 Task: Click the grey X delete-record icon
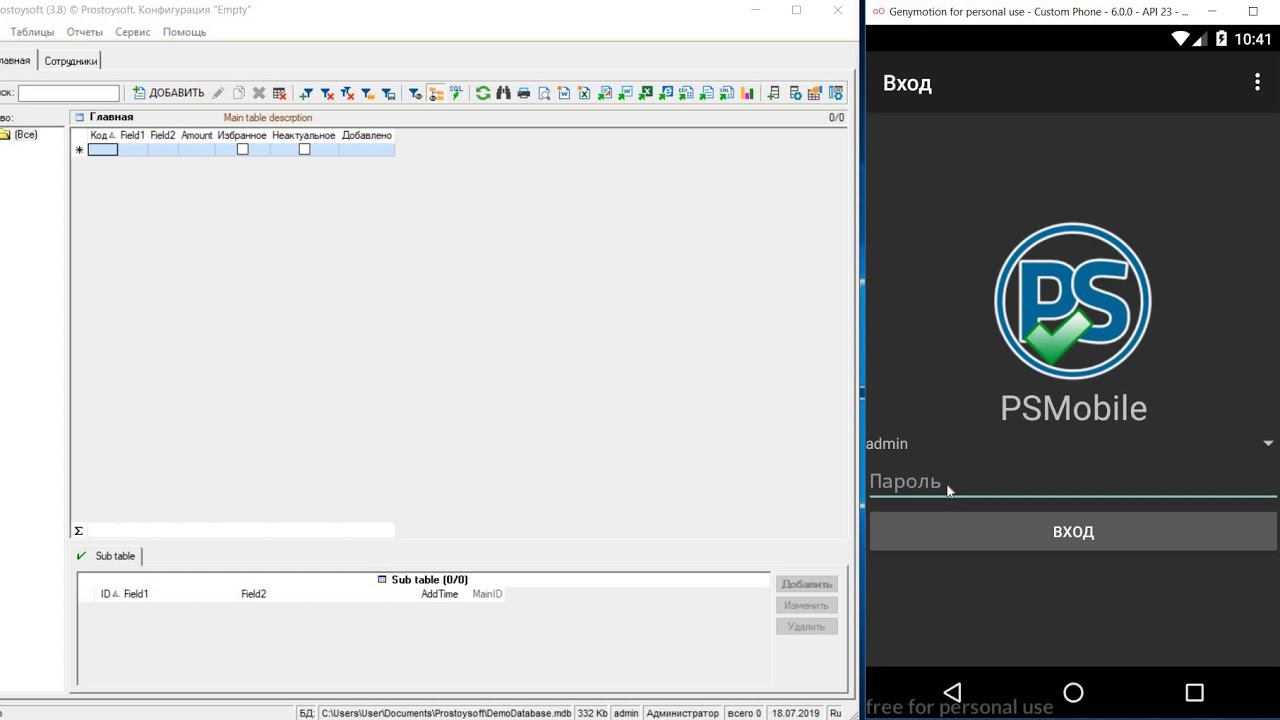click(x=259, y=93)
